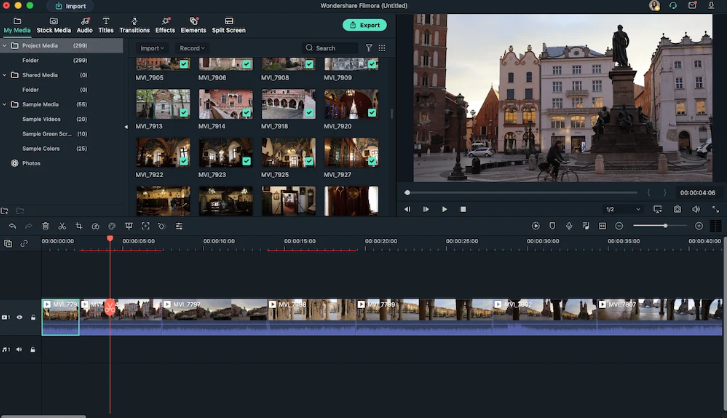Viewport: 727px width, 418px height.
Task: Click the fullscreen preview arrows icon
Action: coord(715,209)
